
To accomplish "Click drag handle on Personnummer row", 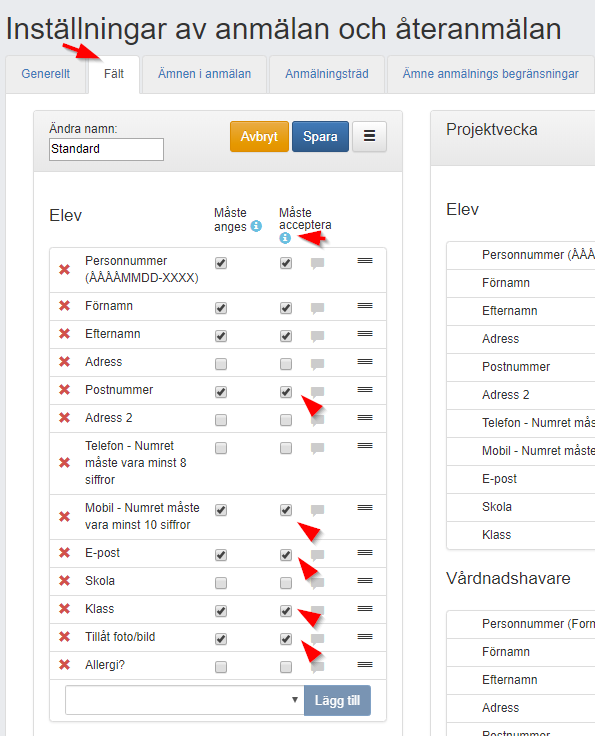I will pyautogui.click(x=365, y=261).
